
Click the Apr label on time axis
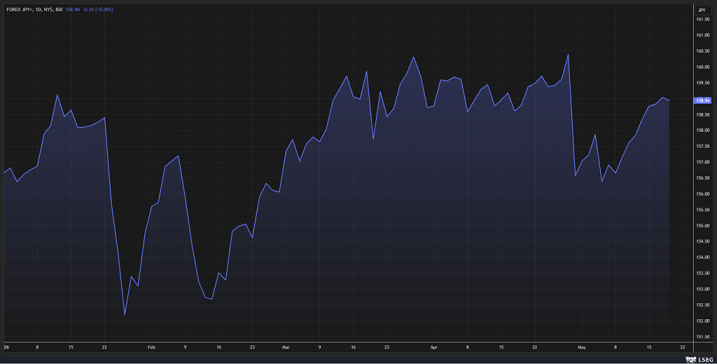click(x=433, y=348)
